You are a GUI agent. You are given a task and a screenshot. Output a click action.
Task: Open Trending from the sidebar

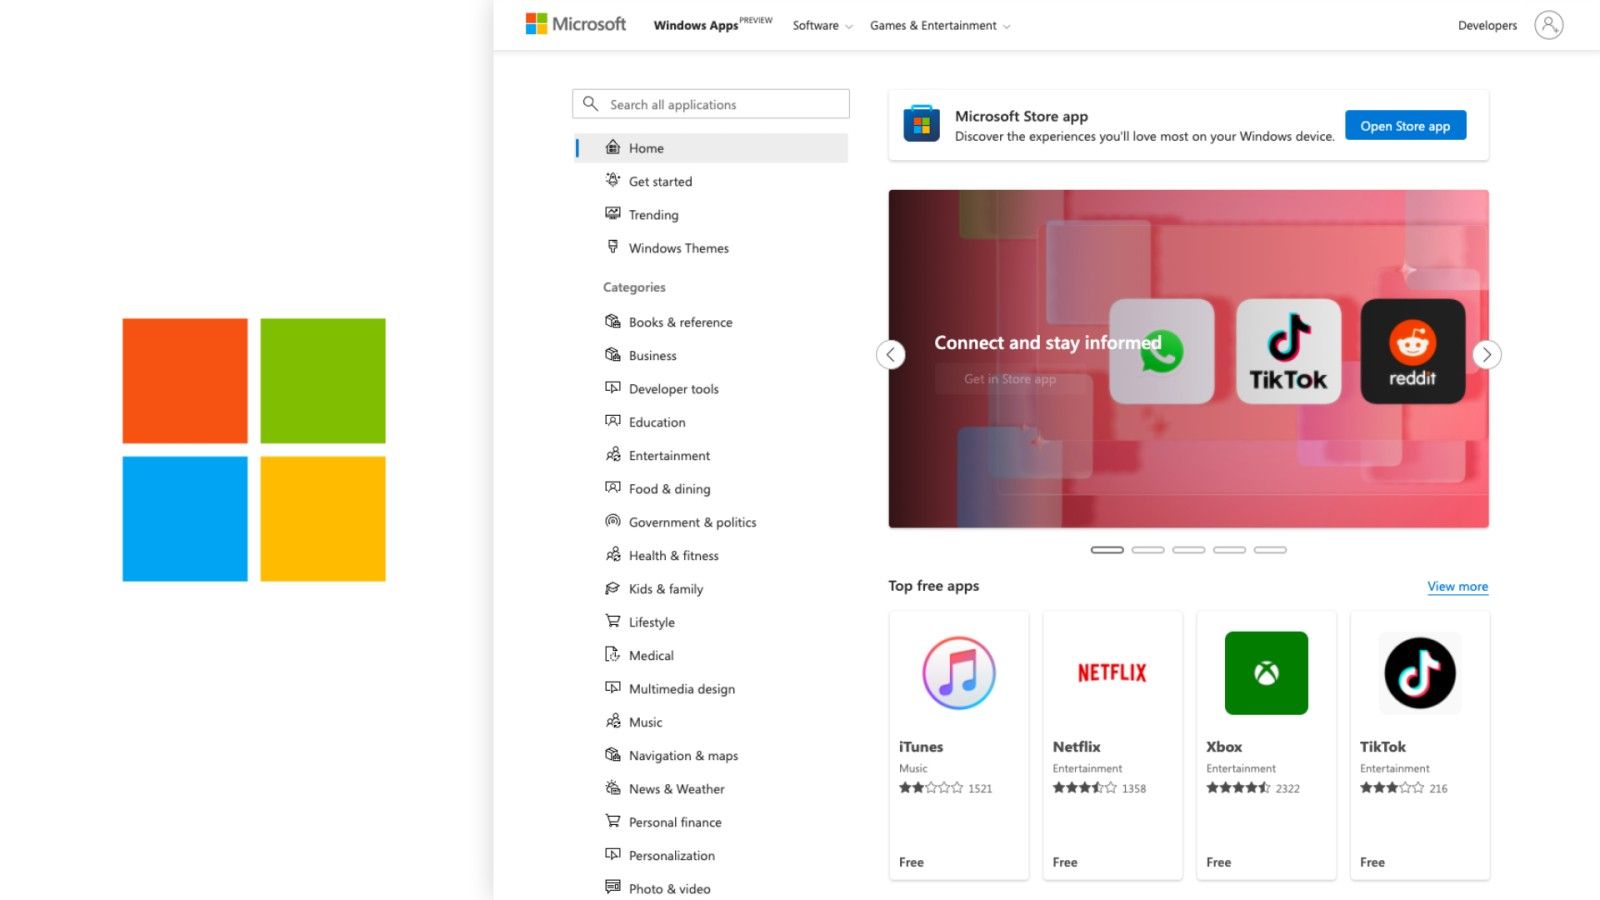(654, 214)
